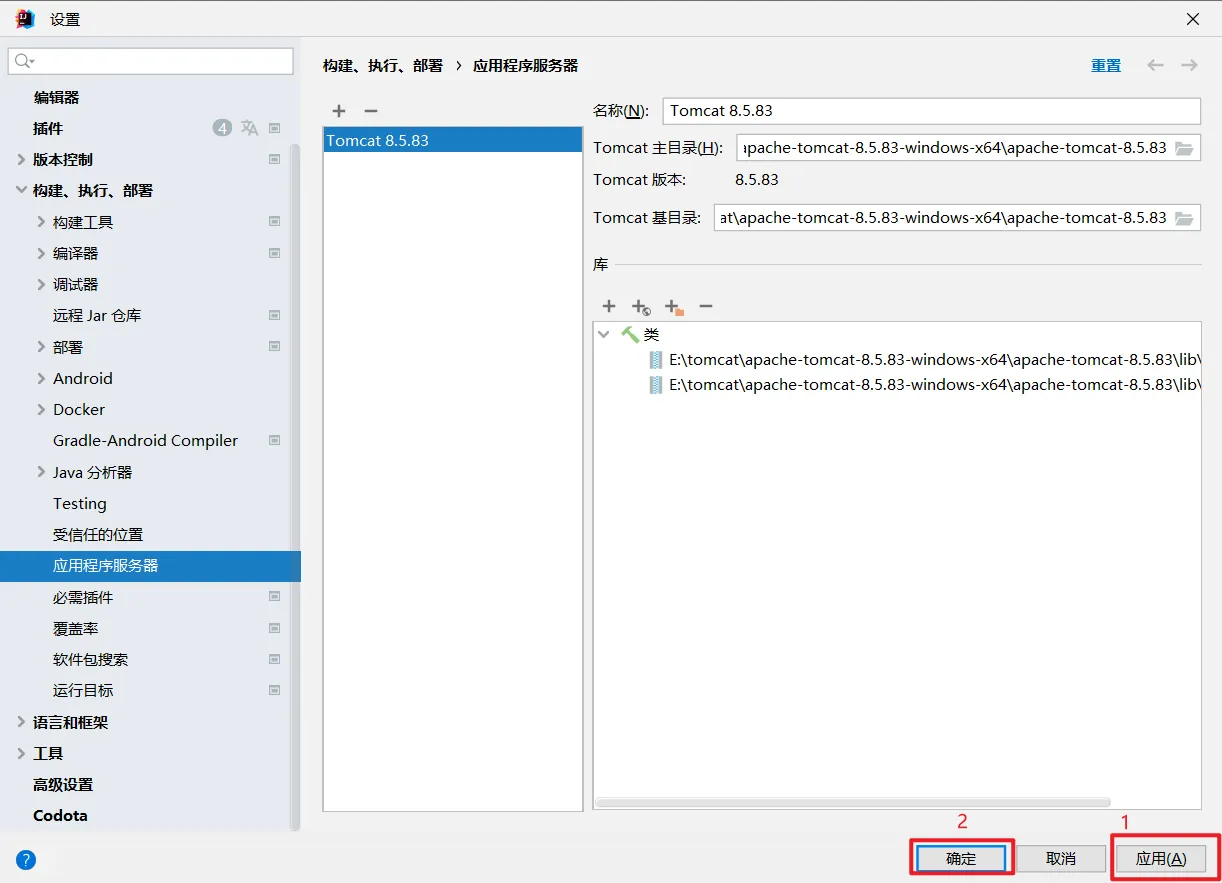Open 受信任的位置 settings
The image size is (1222, 883).
(98, 534)
